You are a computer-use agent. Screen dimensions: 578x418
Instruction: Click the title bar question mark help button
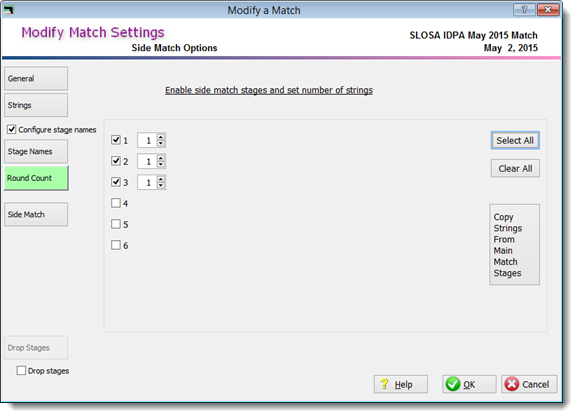tap(524, 10)
